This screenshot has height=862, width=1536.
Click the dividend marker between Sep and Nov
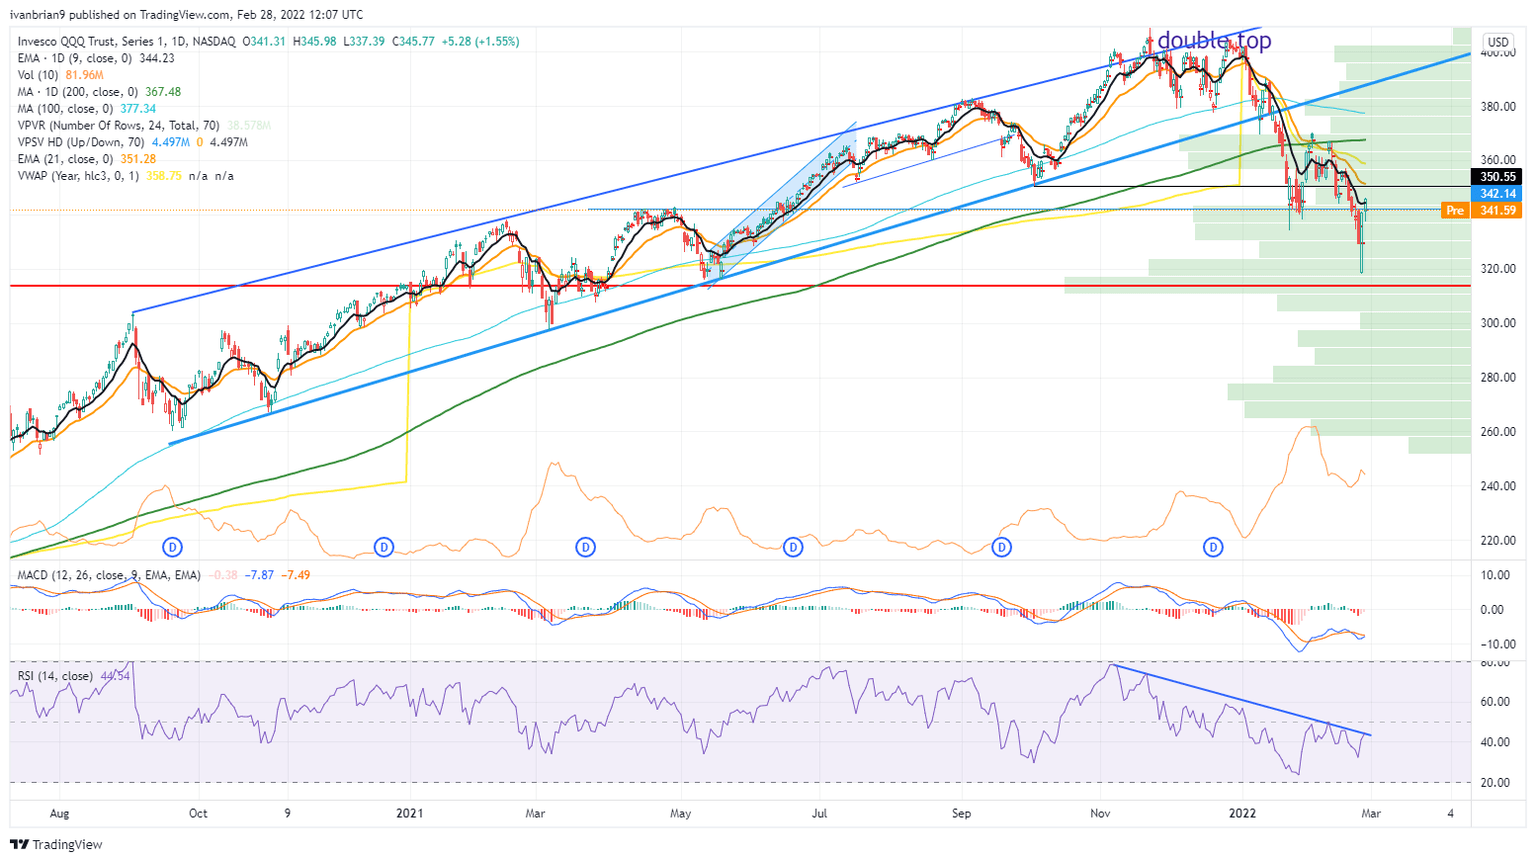coord(1001,547)
